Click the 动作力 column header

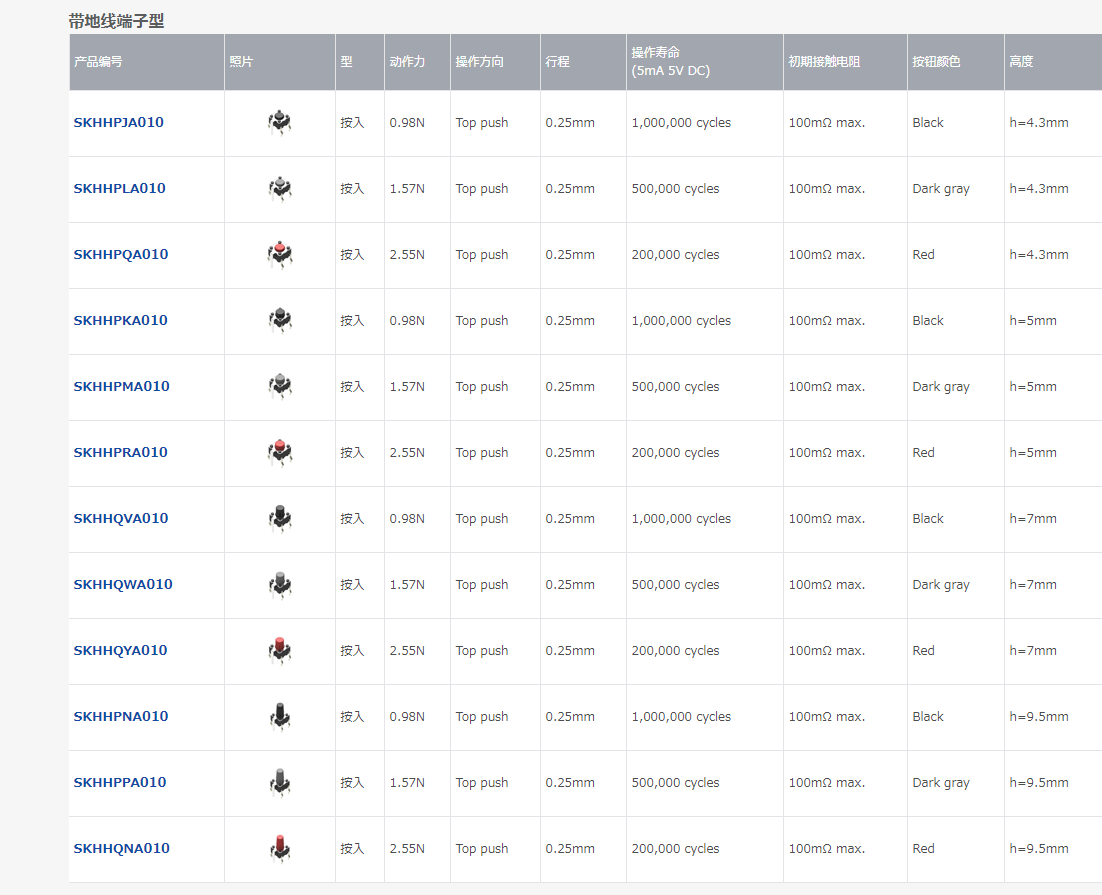coord(407,62)
